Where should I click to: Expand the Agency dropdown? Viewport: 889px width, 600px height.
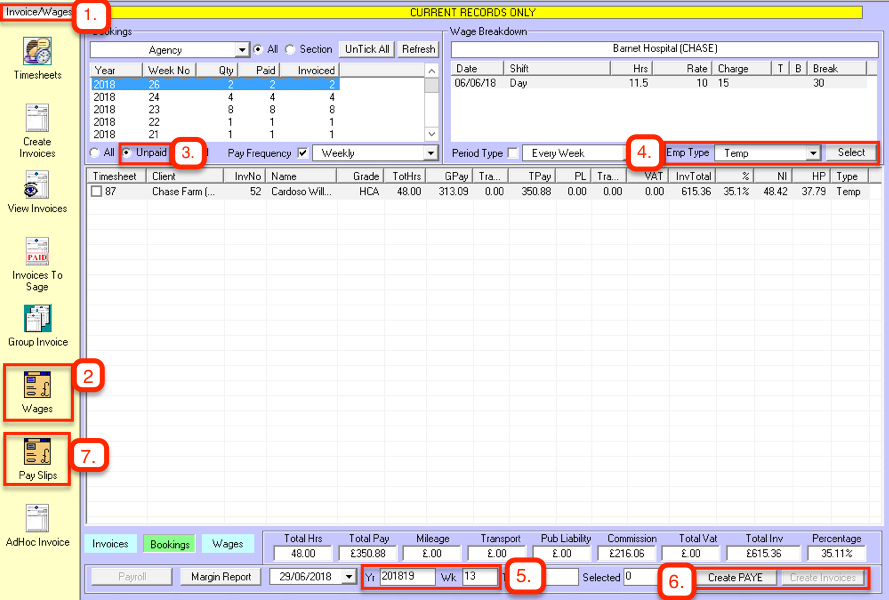click(x=242, y=50)
